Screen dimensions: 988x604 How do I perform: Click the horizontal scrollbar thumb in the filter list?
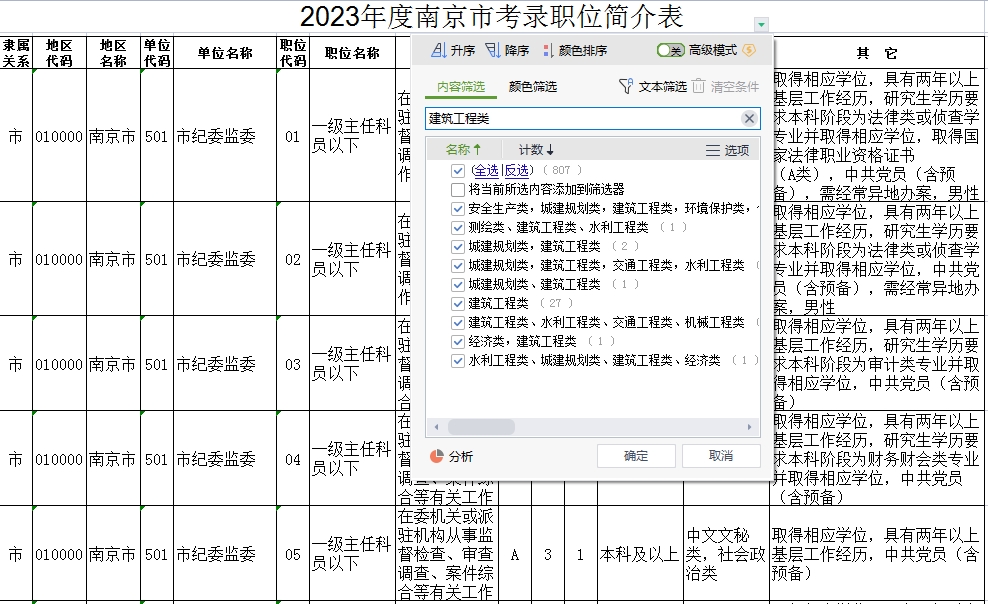click(481, 427)
